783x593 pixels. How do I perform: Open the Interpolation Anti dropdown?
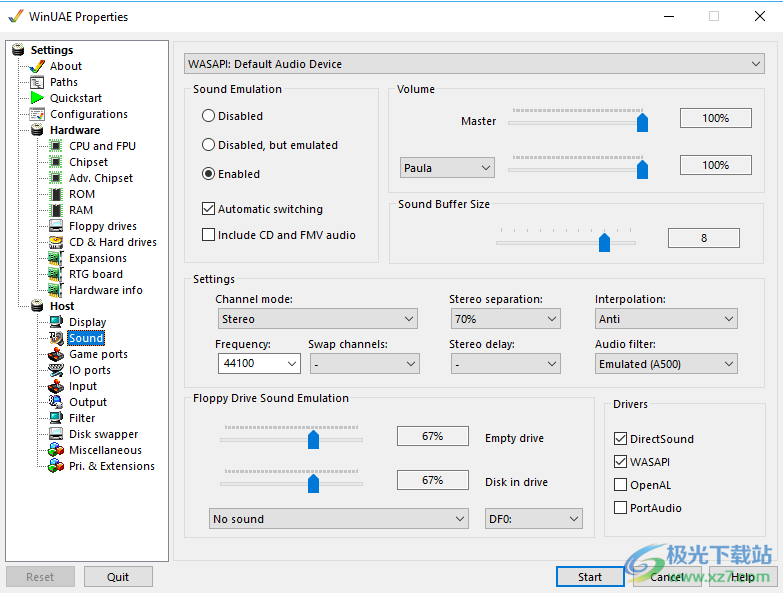coord(666,318)
